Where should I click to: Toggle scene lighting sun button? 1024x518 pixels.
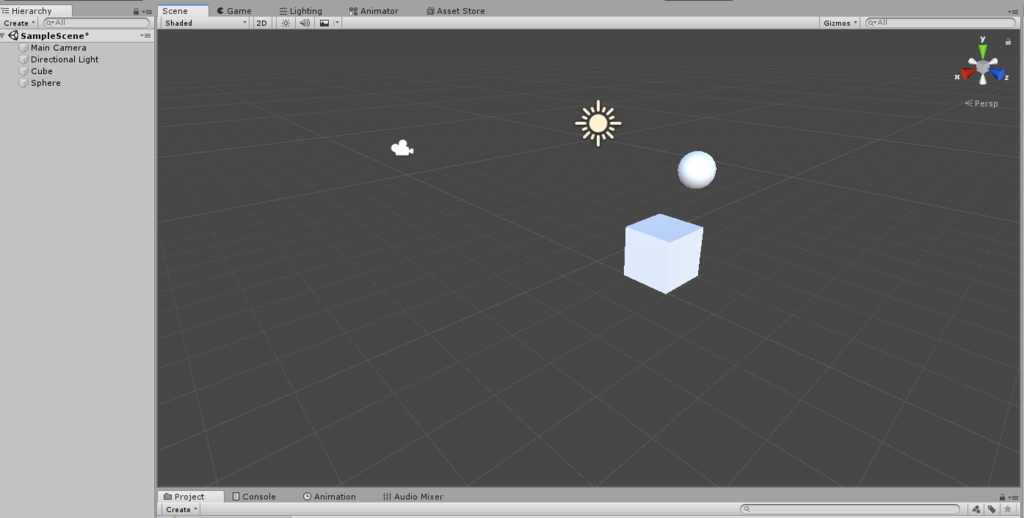[x=285, y=23]
